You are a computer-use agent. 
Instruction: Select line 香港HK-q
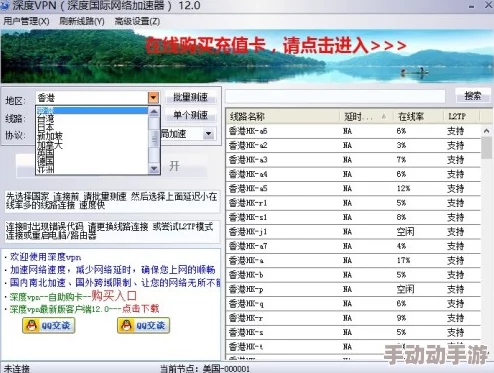tap(353, 303)
